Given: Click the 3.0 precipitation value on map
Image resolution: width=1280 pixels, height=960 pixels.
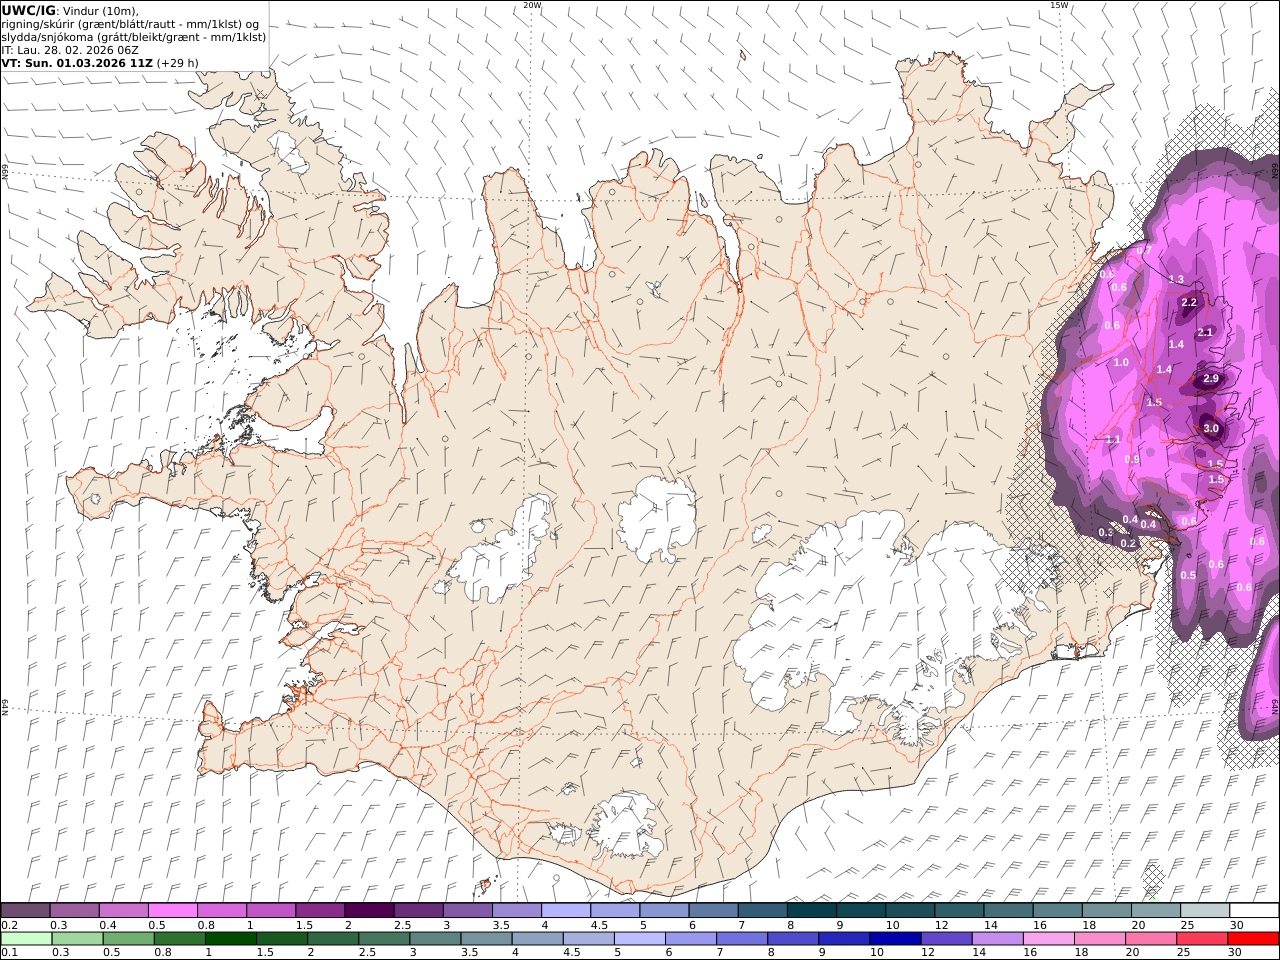Looking at the screenshot, I should (x=1211, y=429).
